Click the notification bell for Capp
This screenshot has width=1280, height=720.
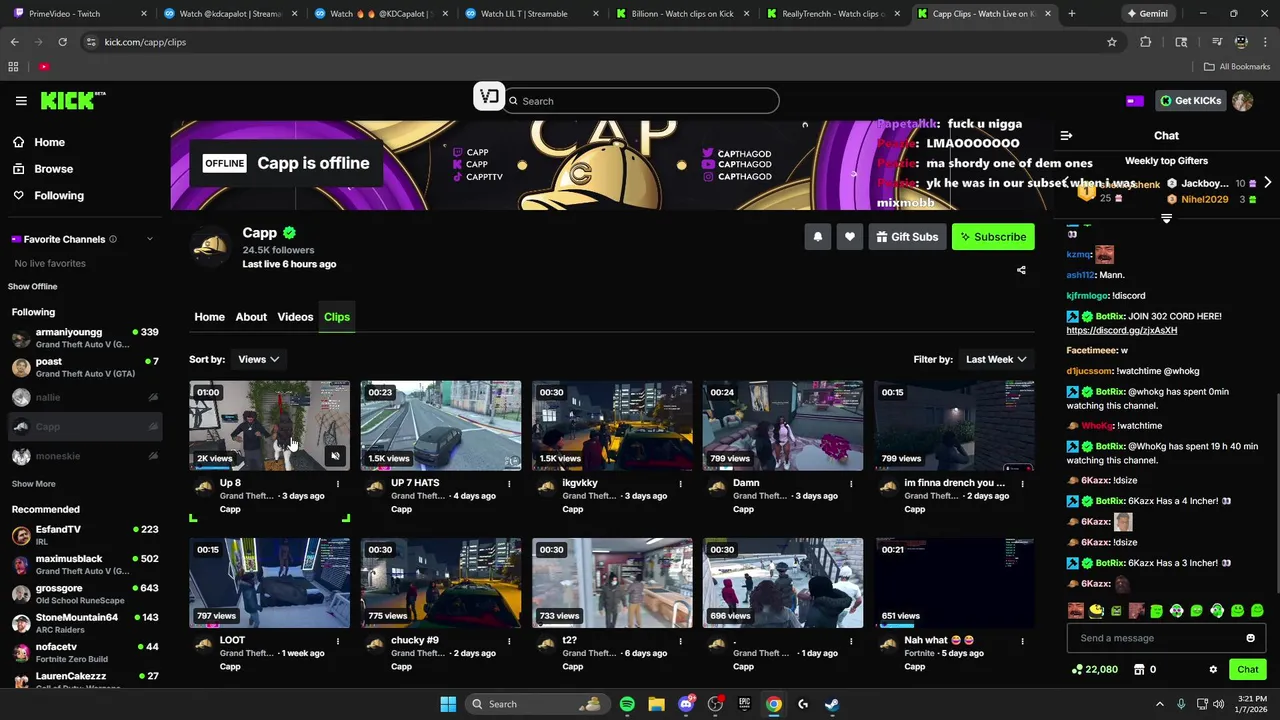point(818,237)
